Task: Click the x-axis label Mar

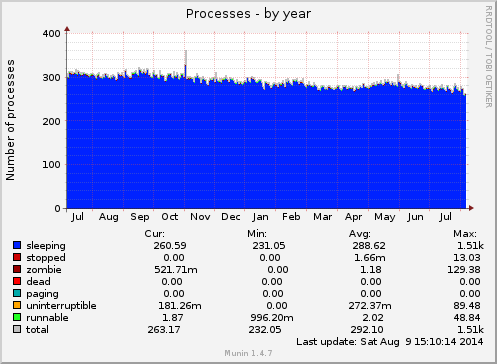Action: [323, 217]
